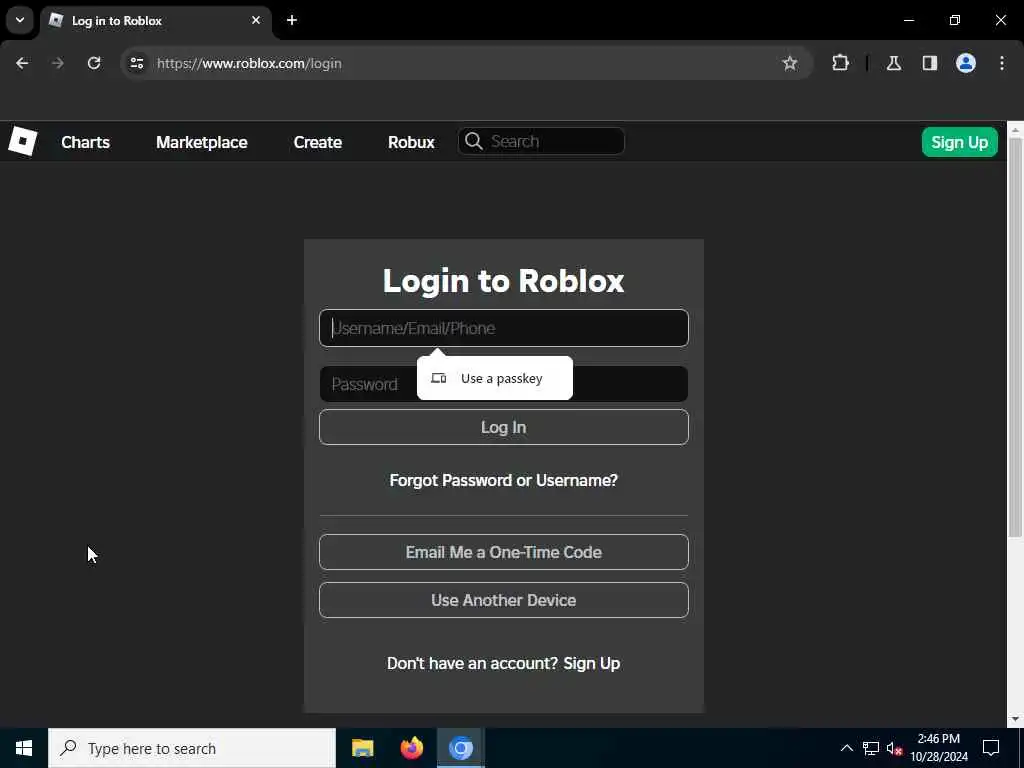Toggle the browser side panel icon

929,63
